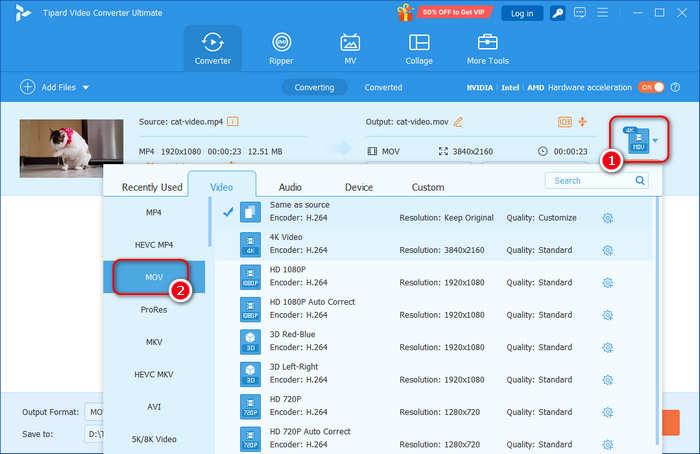Viewport: 700px width, 454px height.
Task: Click the Add Files plus icon
Action: (27, 87)
